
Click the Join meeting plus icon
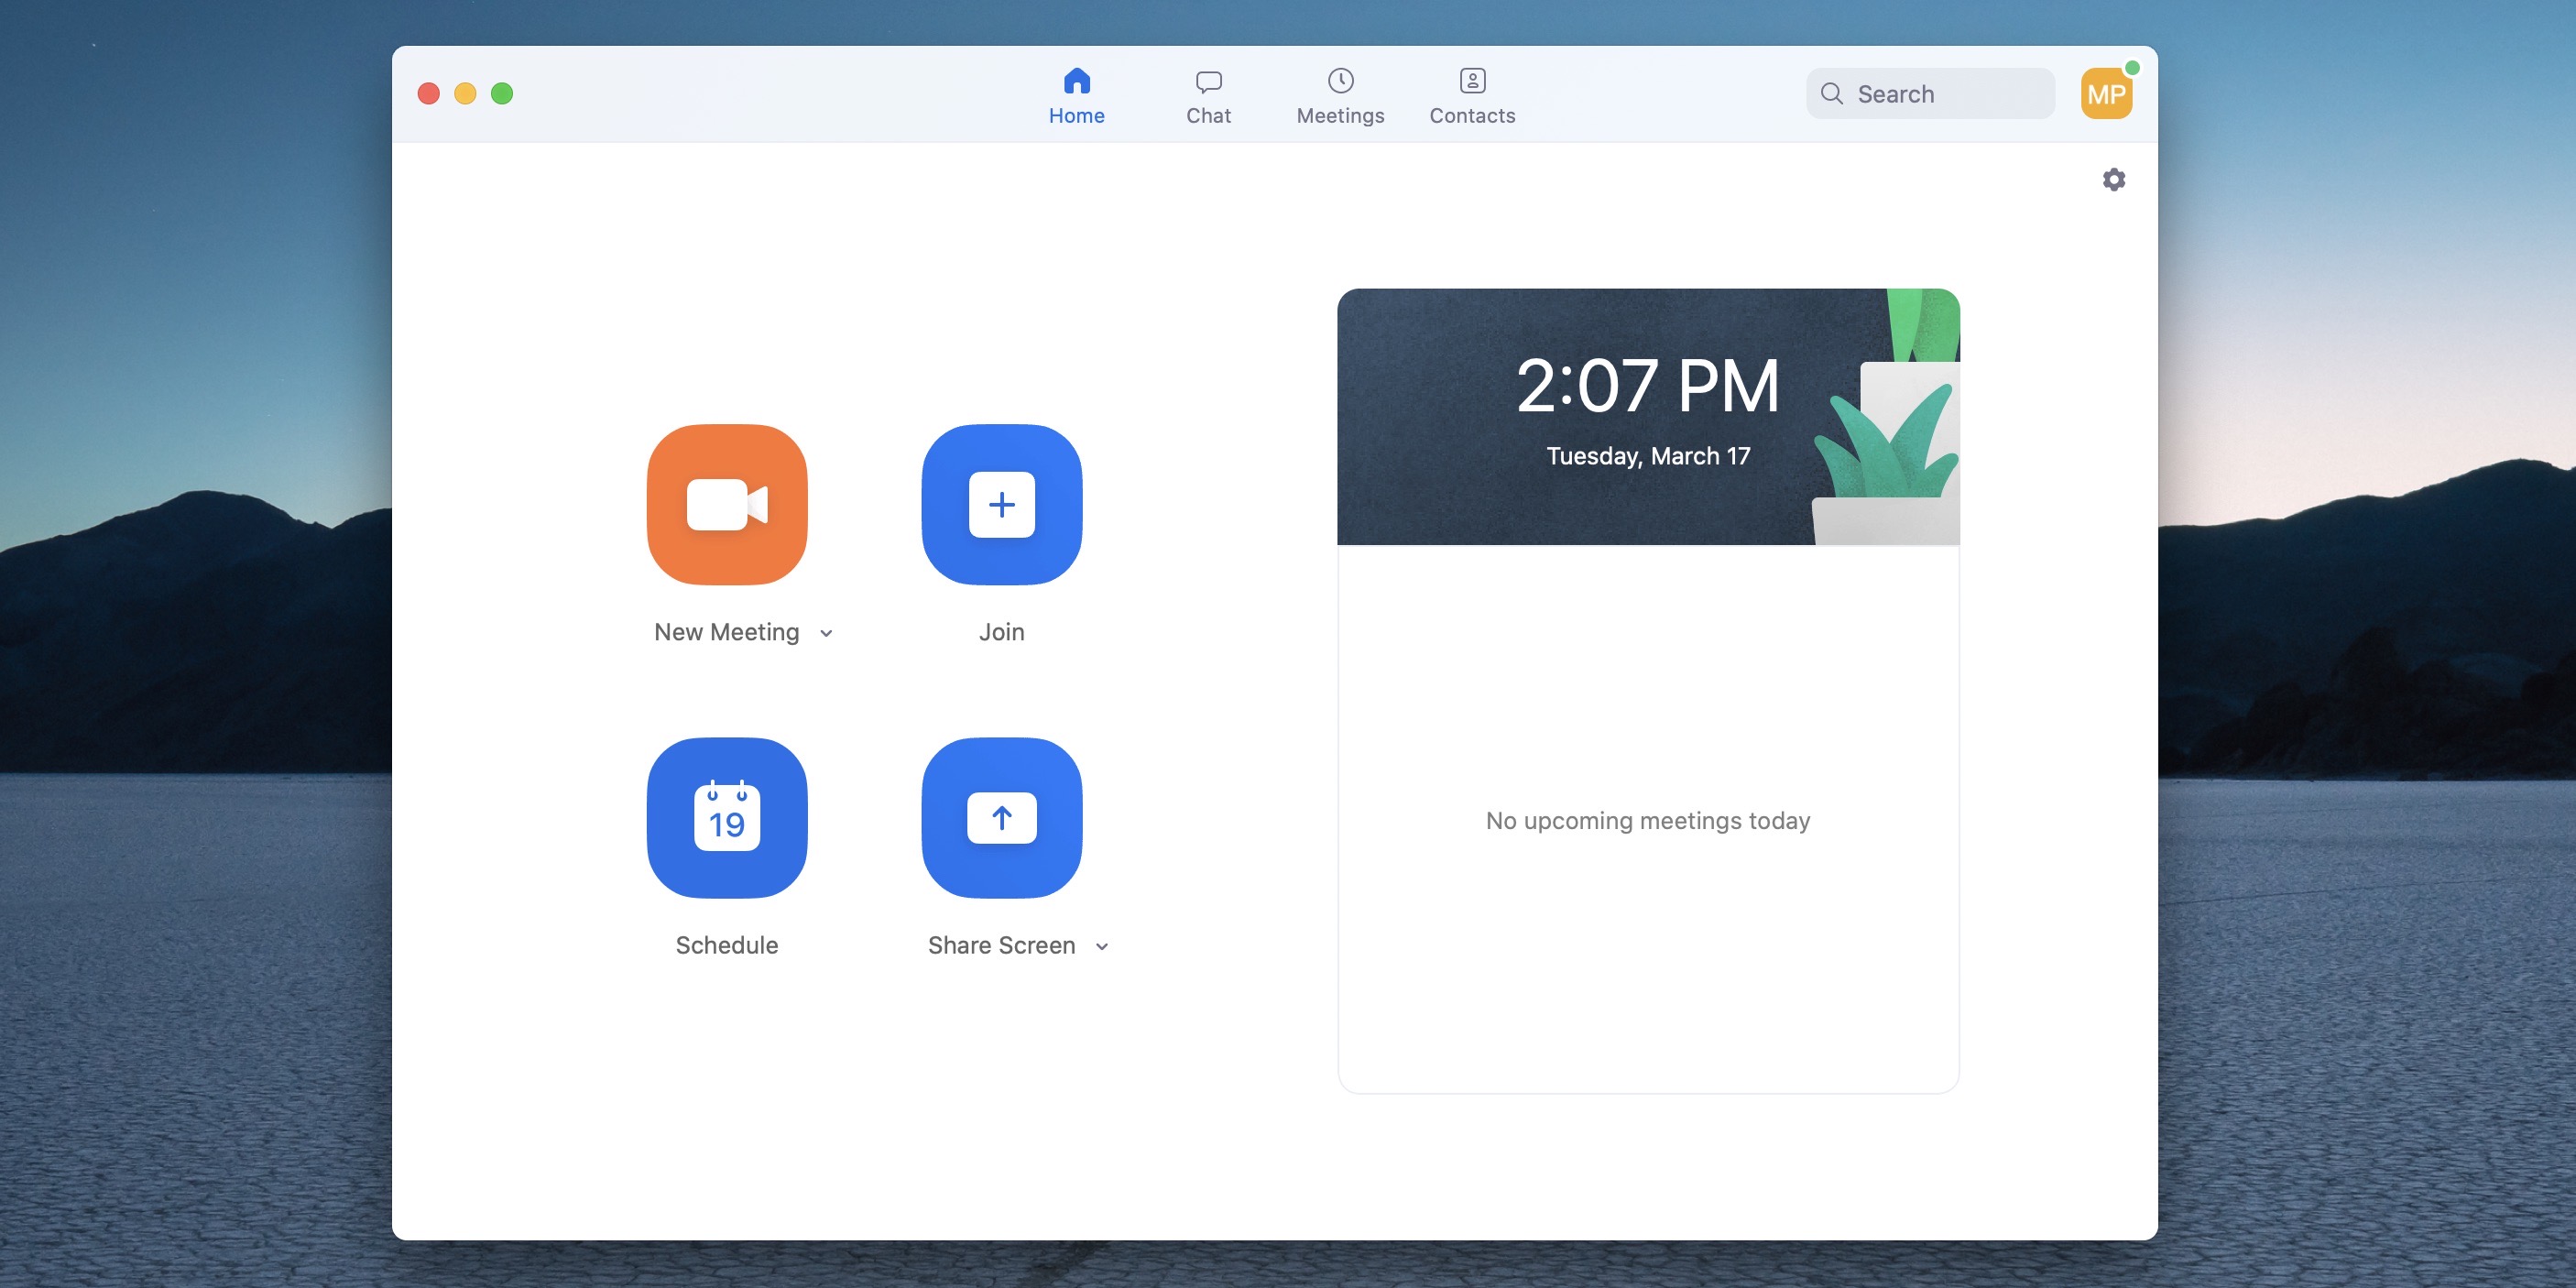click(x=1000, y=505)
